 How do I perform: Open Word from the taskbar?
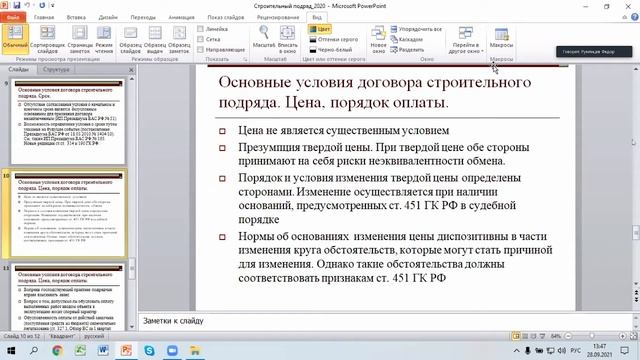pyautogui.click(x=103, y=351)
